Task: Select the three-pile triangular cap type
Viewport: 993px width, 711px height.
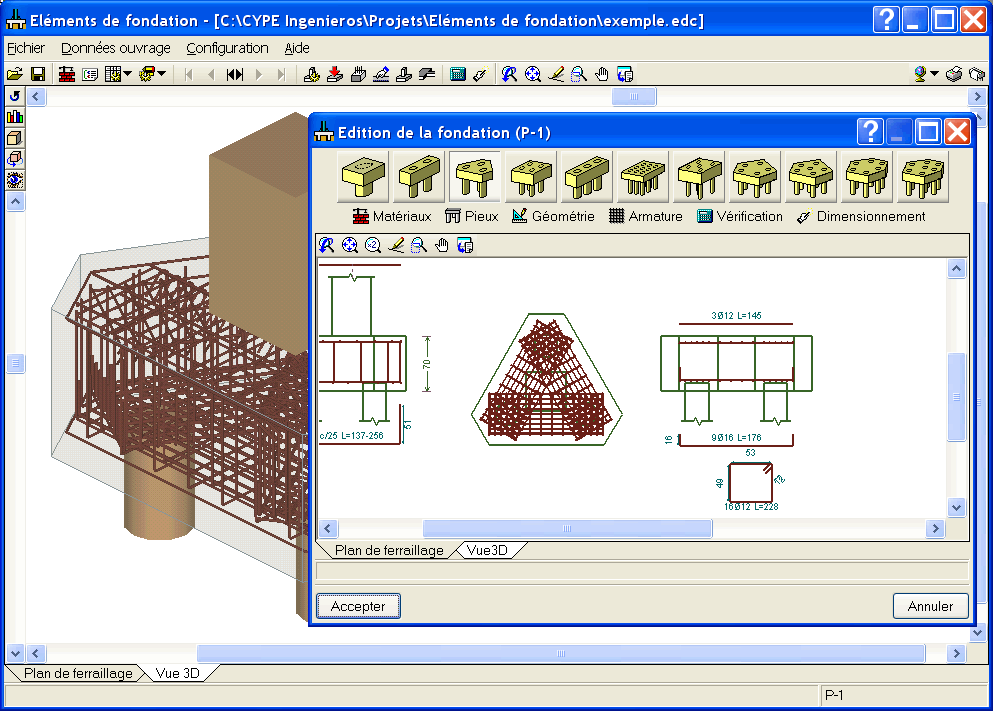Action: pos(474,177)
